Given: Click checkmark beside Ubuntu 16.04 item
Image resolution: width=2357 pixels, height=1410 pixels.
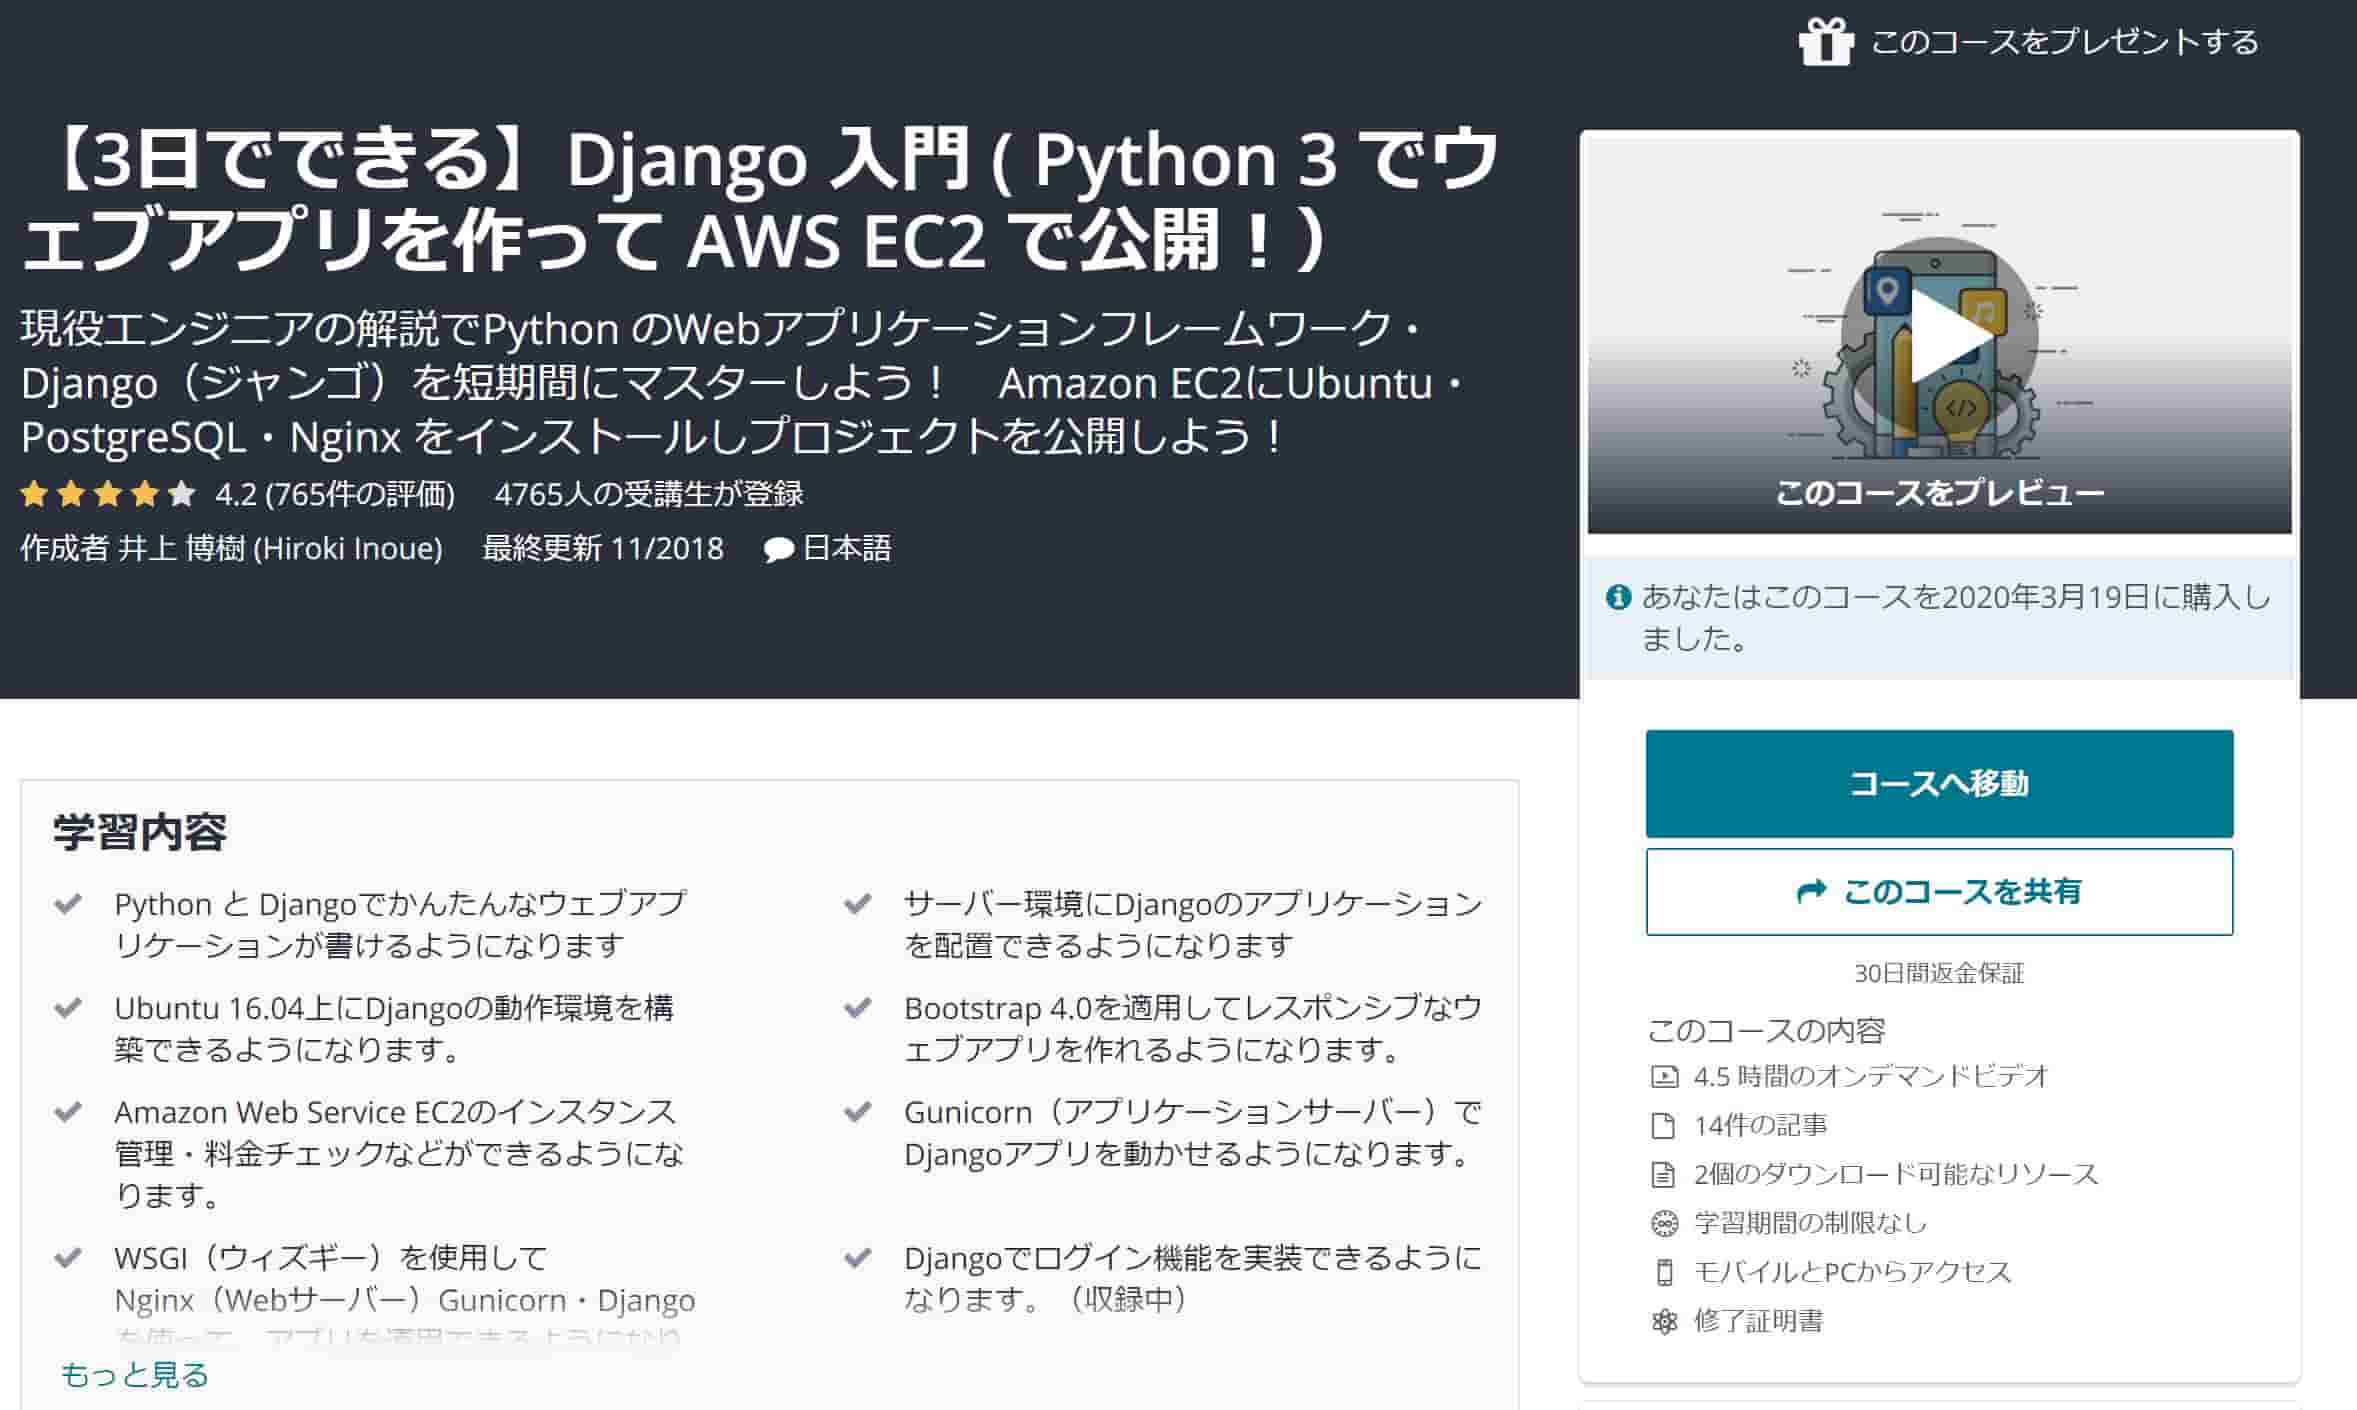Looking at the screenshot, I should coord(68,1008).
